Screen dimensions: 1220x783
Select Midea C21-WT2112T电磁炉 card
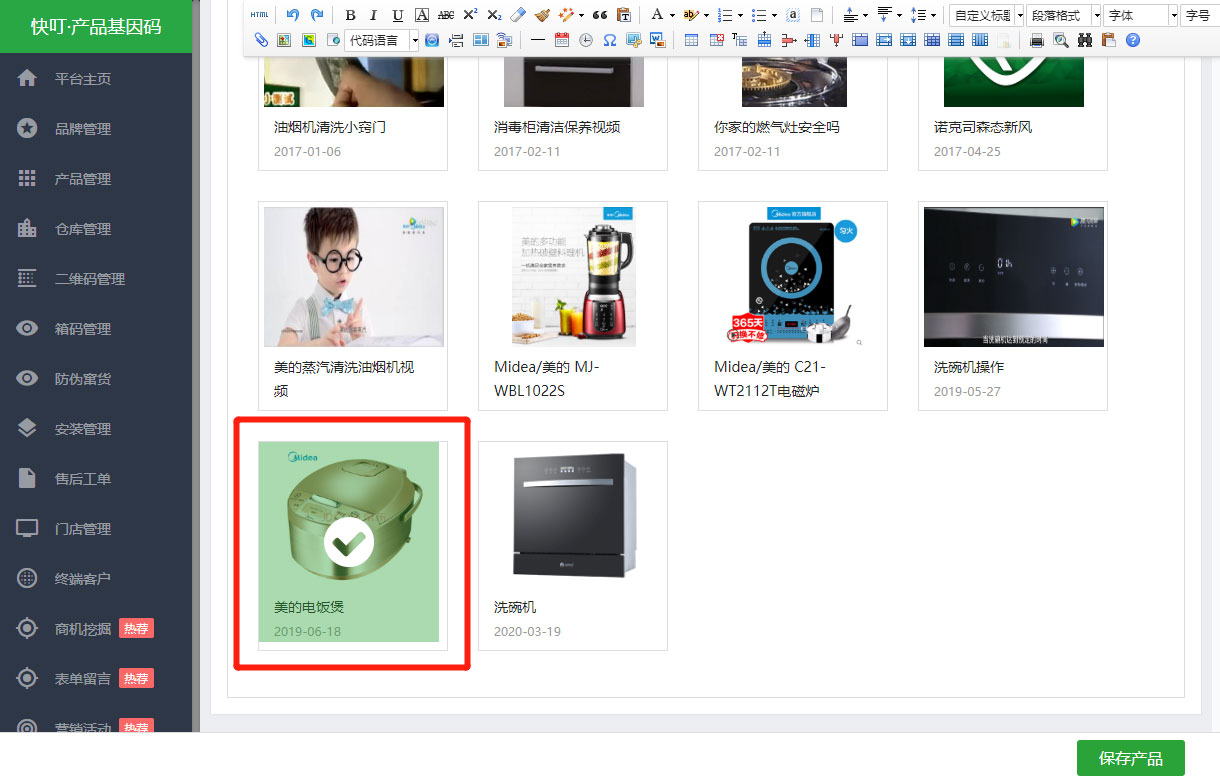click(793, 306)
